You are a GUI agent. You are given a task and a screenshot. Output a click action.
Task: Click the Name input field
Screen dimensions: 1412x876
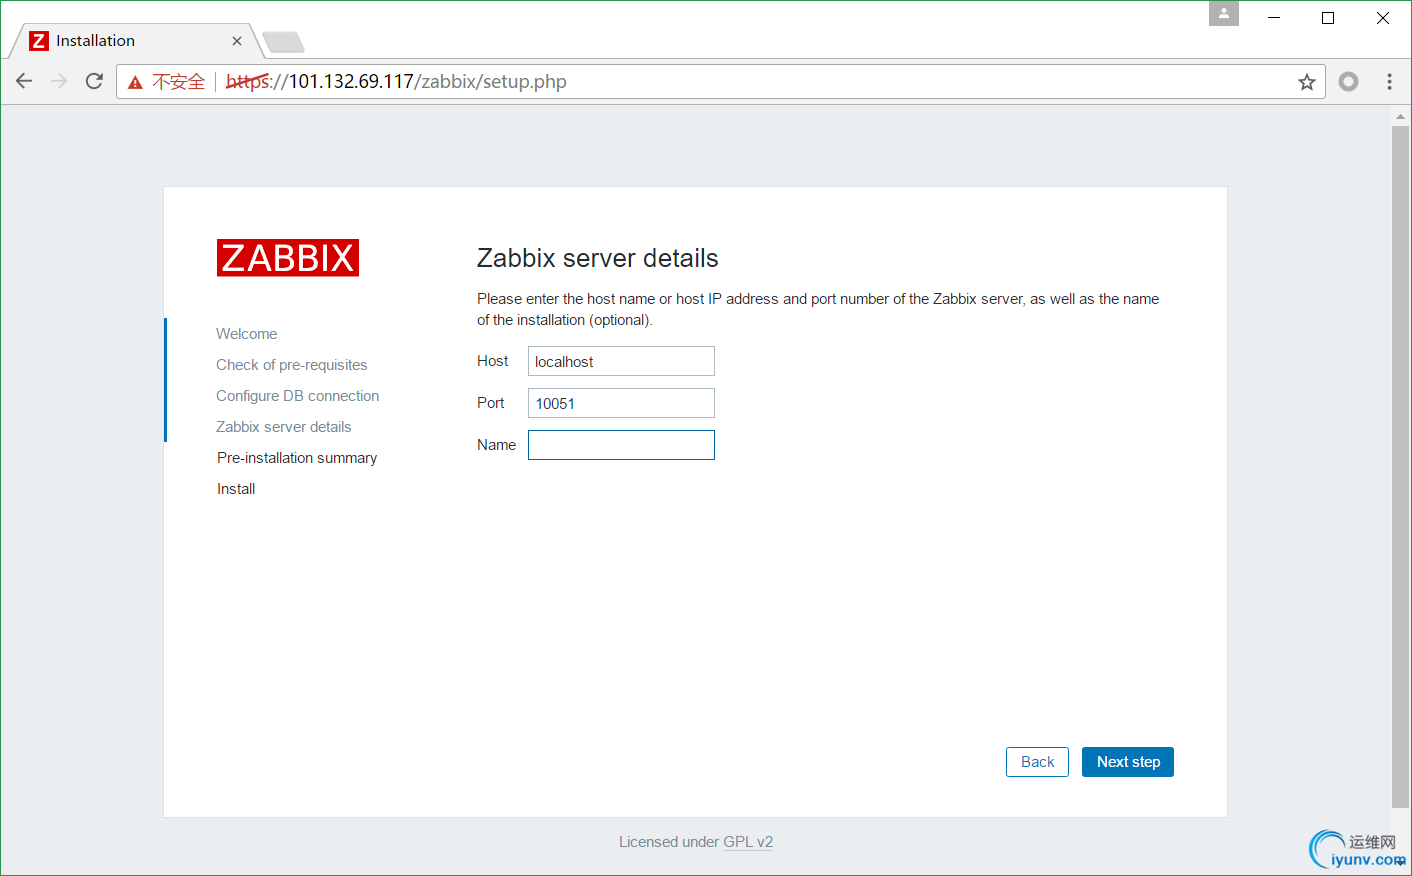coord(621,445)
